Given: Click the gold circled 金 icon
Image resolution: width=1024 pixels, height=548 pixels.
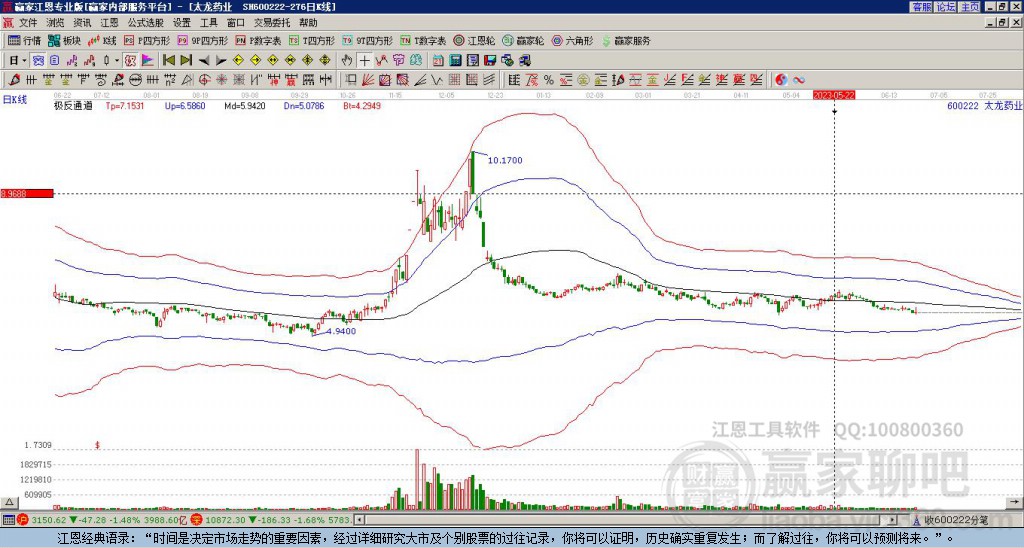Looking at the screenshot, I should click(583, 80).
